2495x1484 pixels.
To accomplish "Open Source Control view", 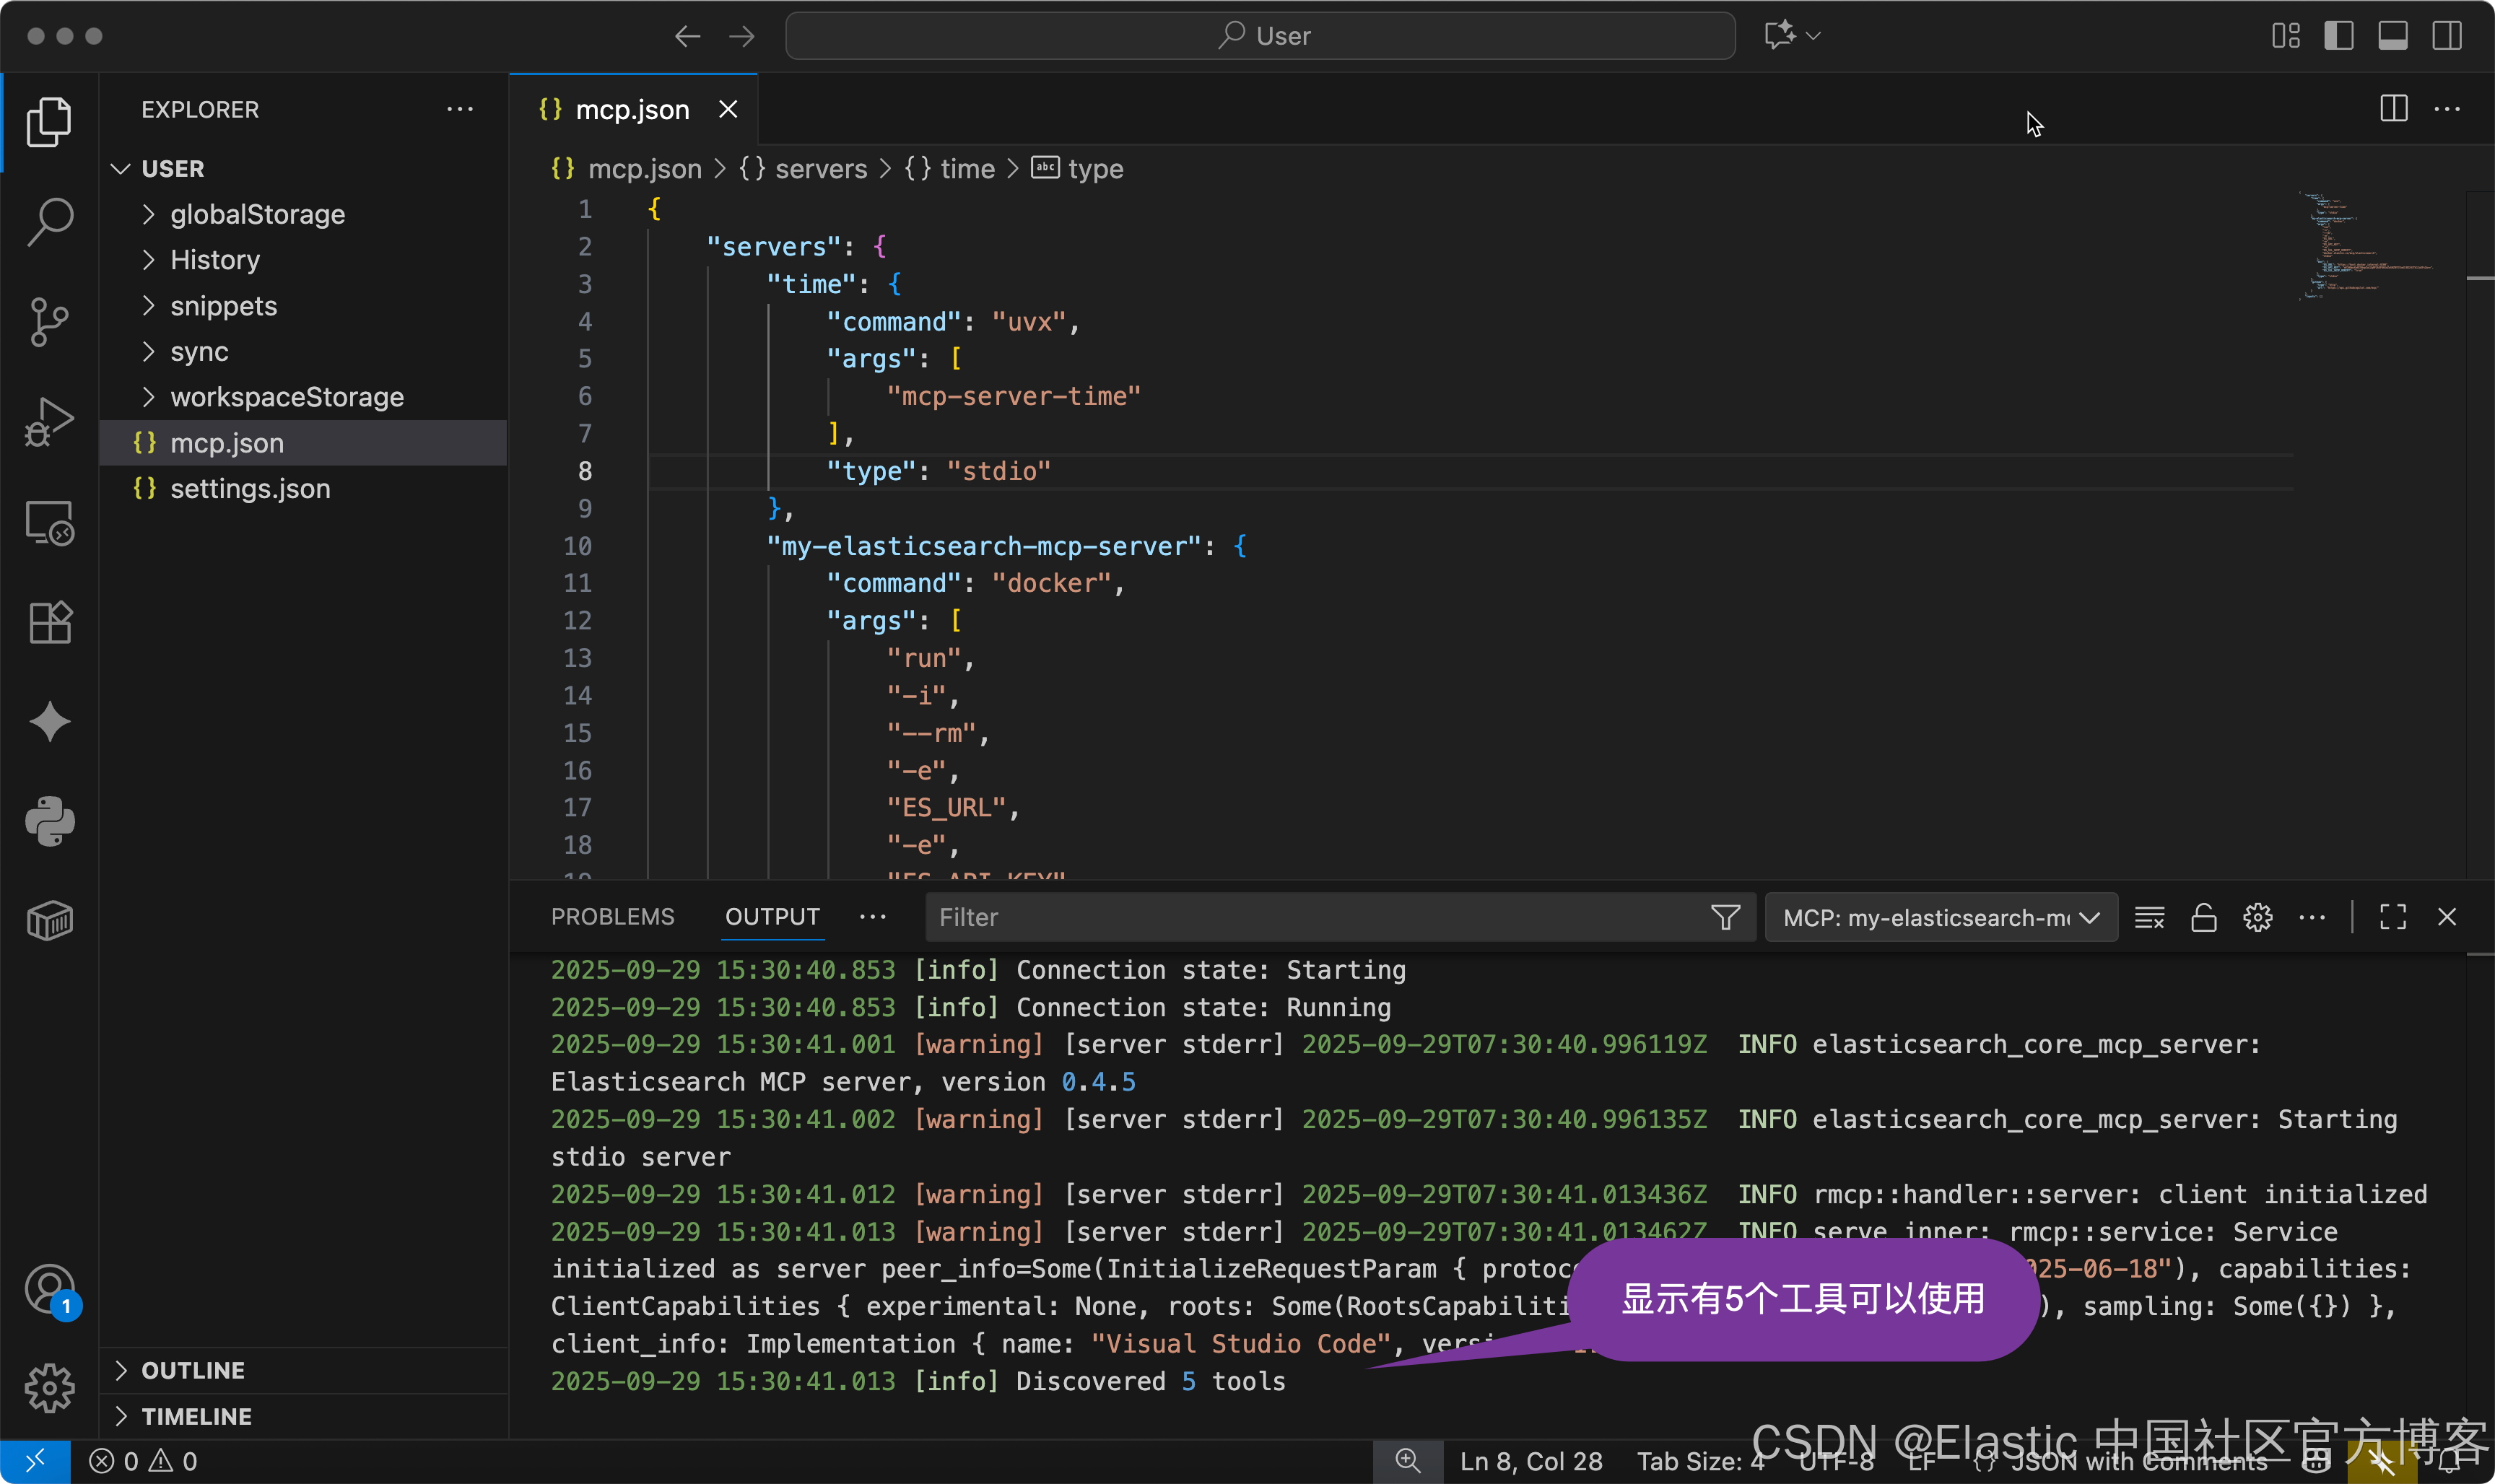I will click(49, 322).
